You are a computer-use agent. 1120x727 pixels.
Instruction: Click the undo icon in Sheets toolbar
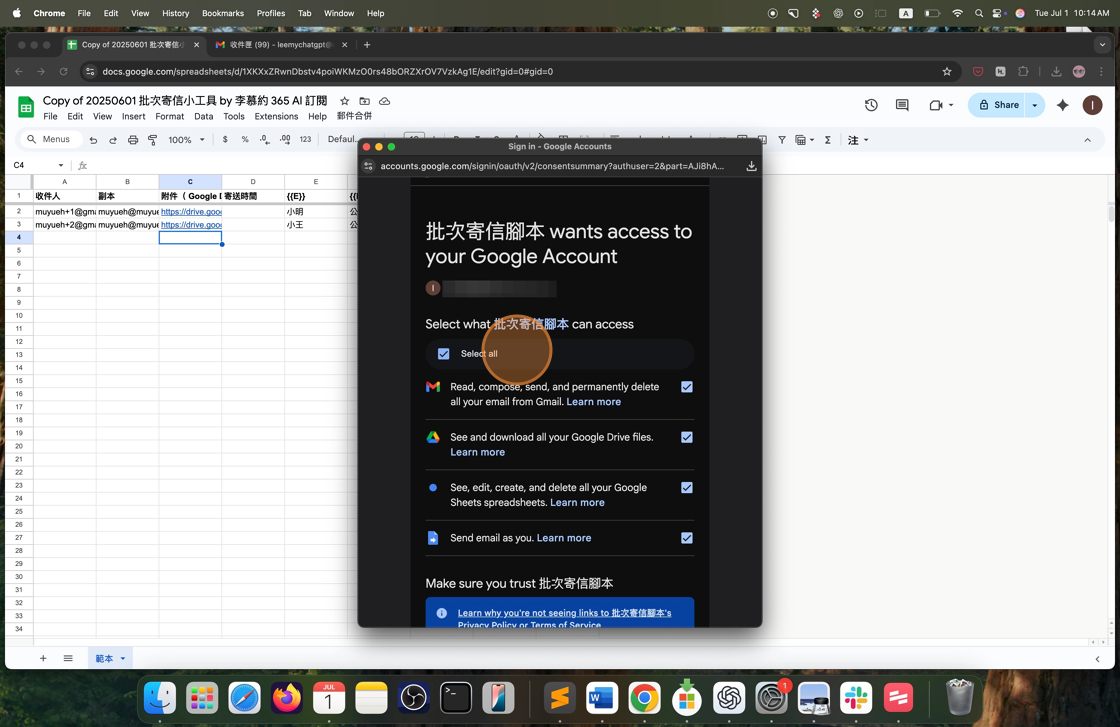(x=93, y=140)
